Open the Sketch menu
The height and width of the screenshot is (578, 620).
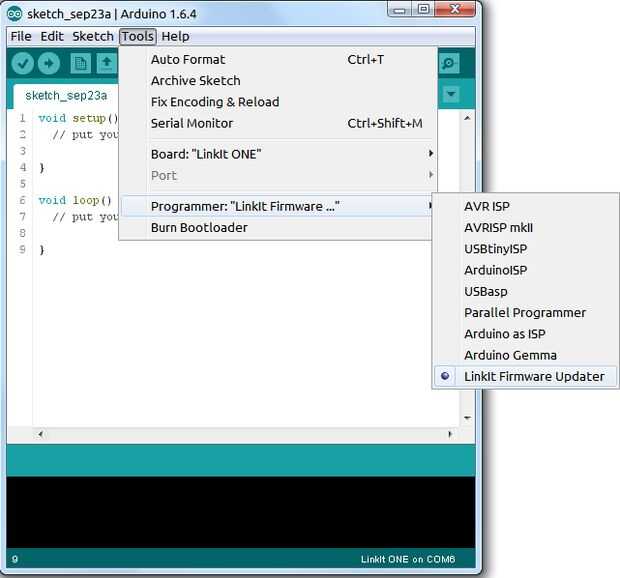pyautogui.click(x=93, y=36)
